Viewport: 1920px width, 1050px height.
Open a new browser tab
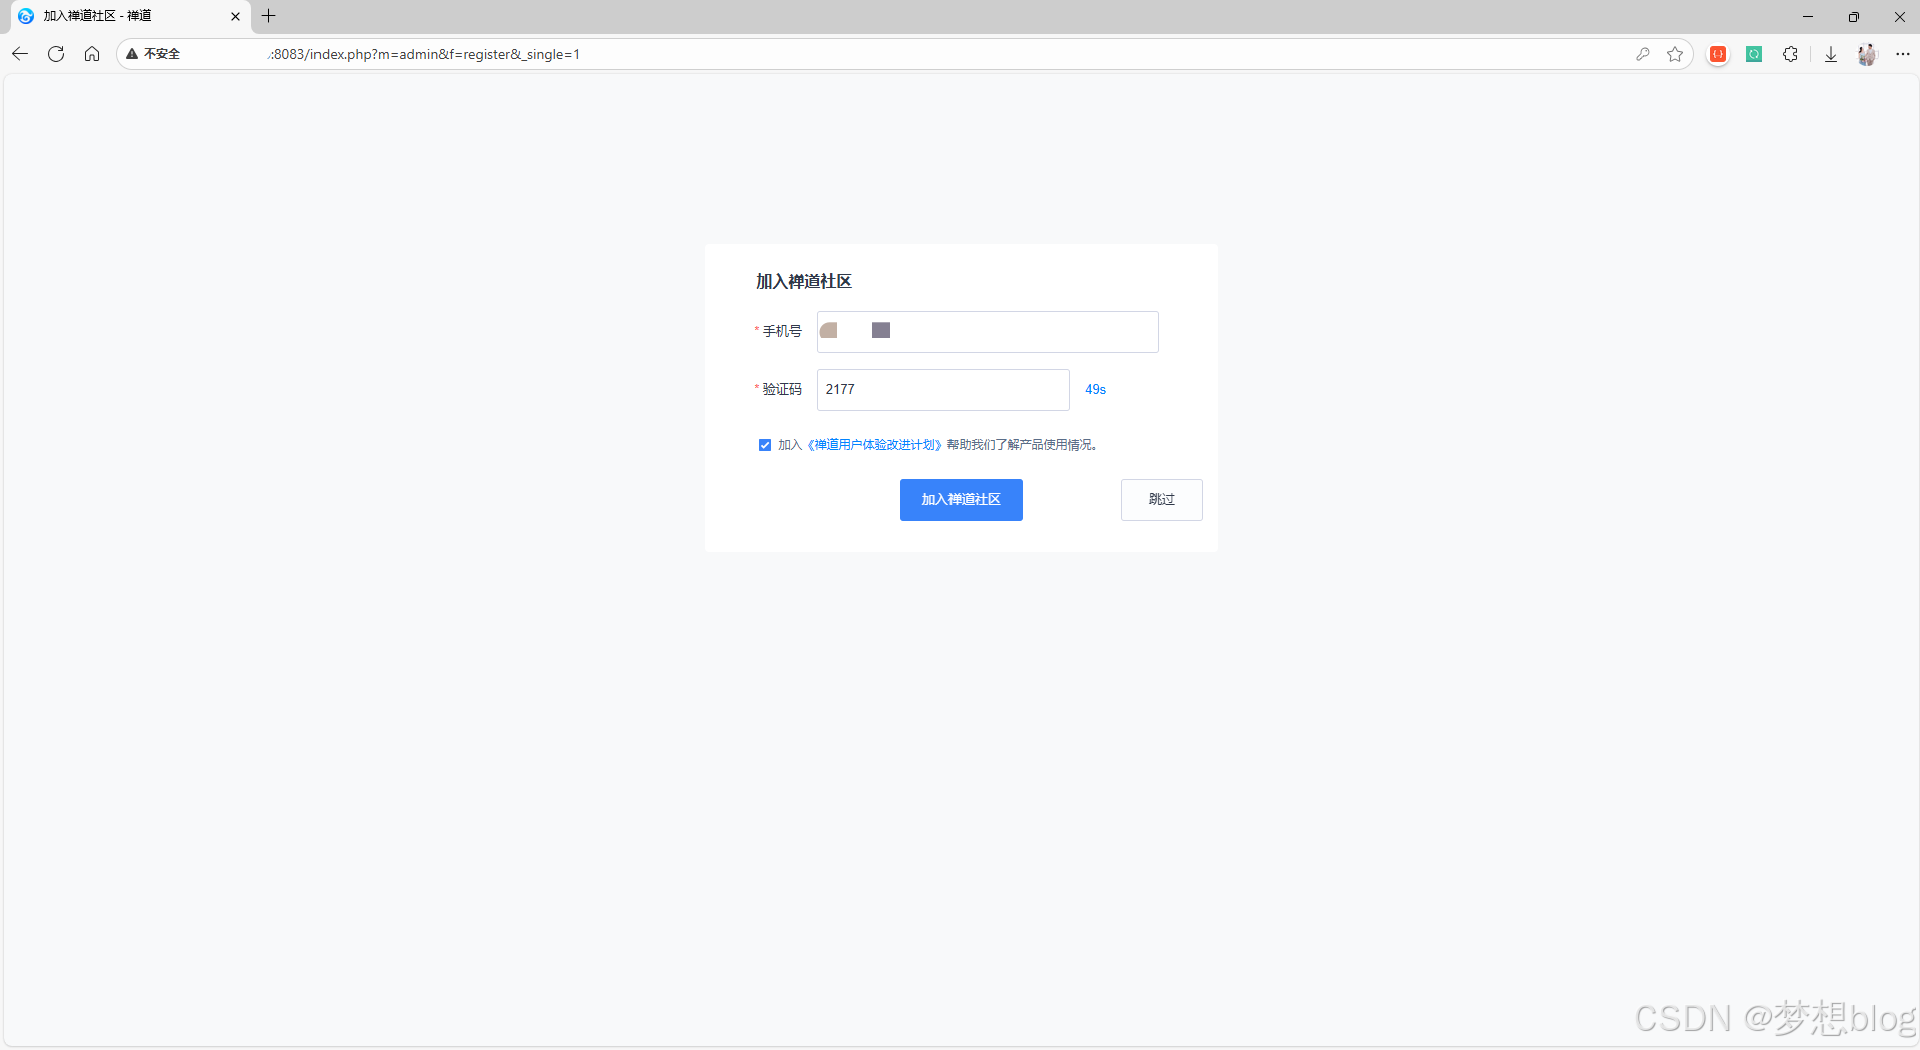(x=268, y=16)
